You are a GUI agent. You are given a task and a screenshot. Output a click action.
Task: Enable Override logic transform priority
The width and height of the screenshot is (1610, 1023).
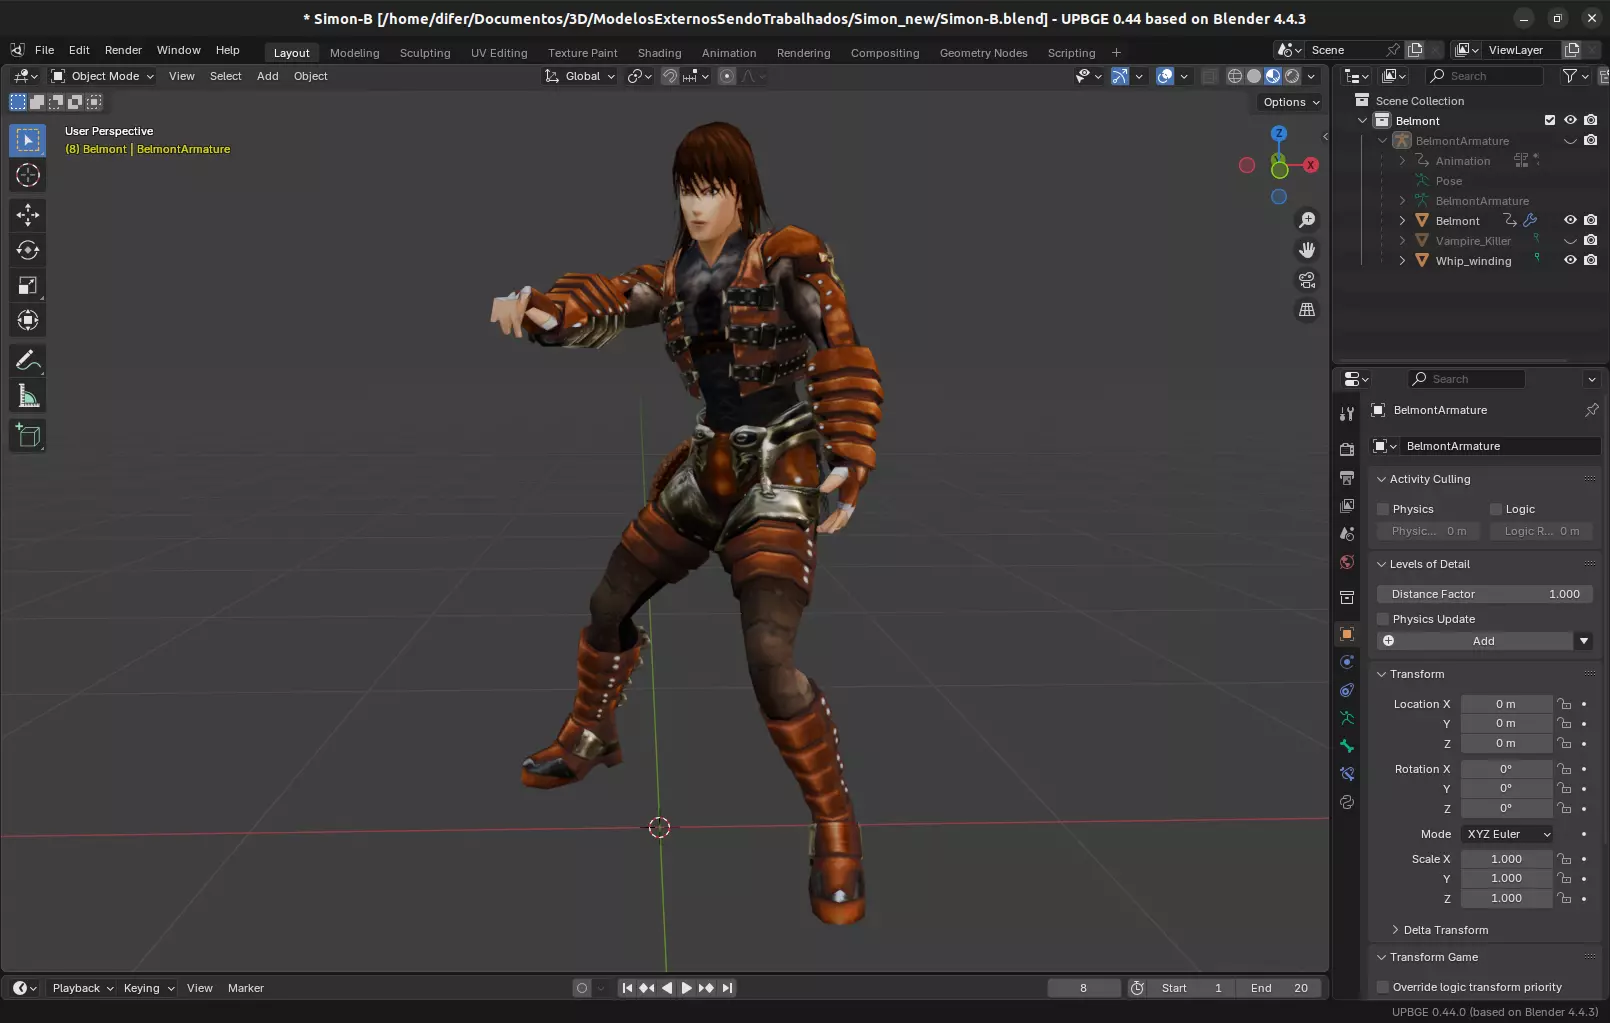point(1383,987)
